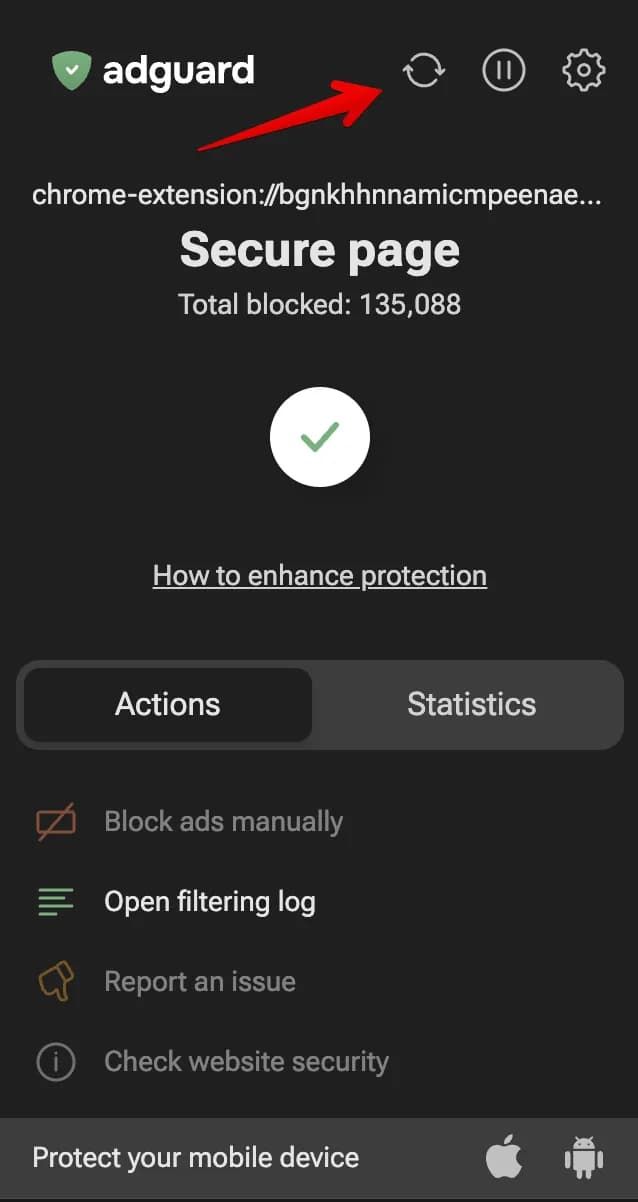
Task: Click the thumbs-down report icon
Action: pyautogui.click(x=55, y=981)
